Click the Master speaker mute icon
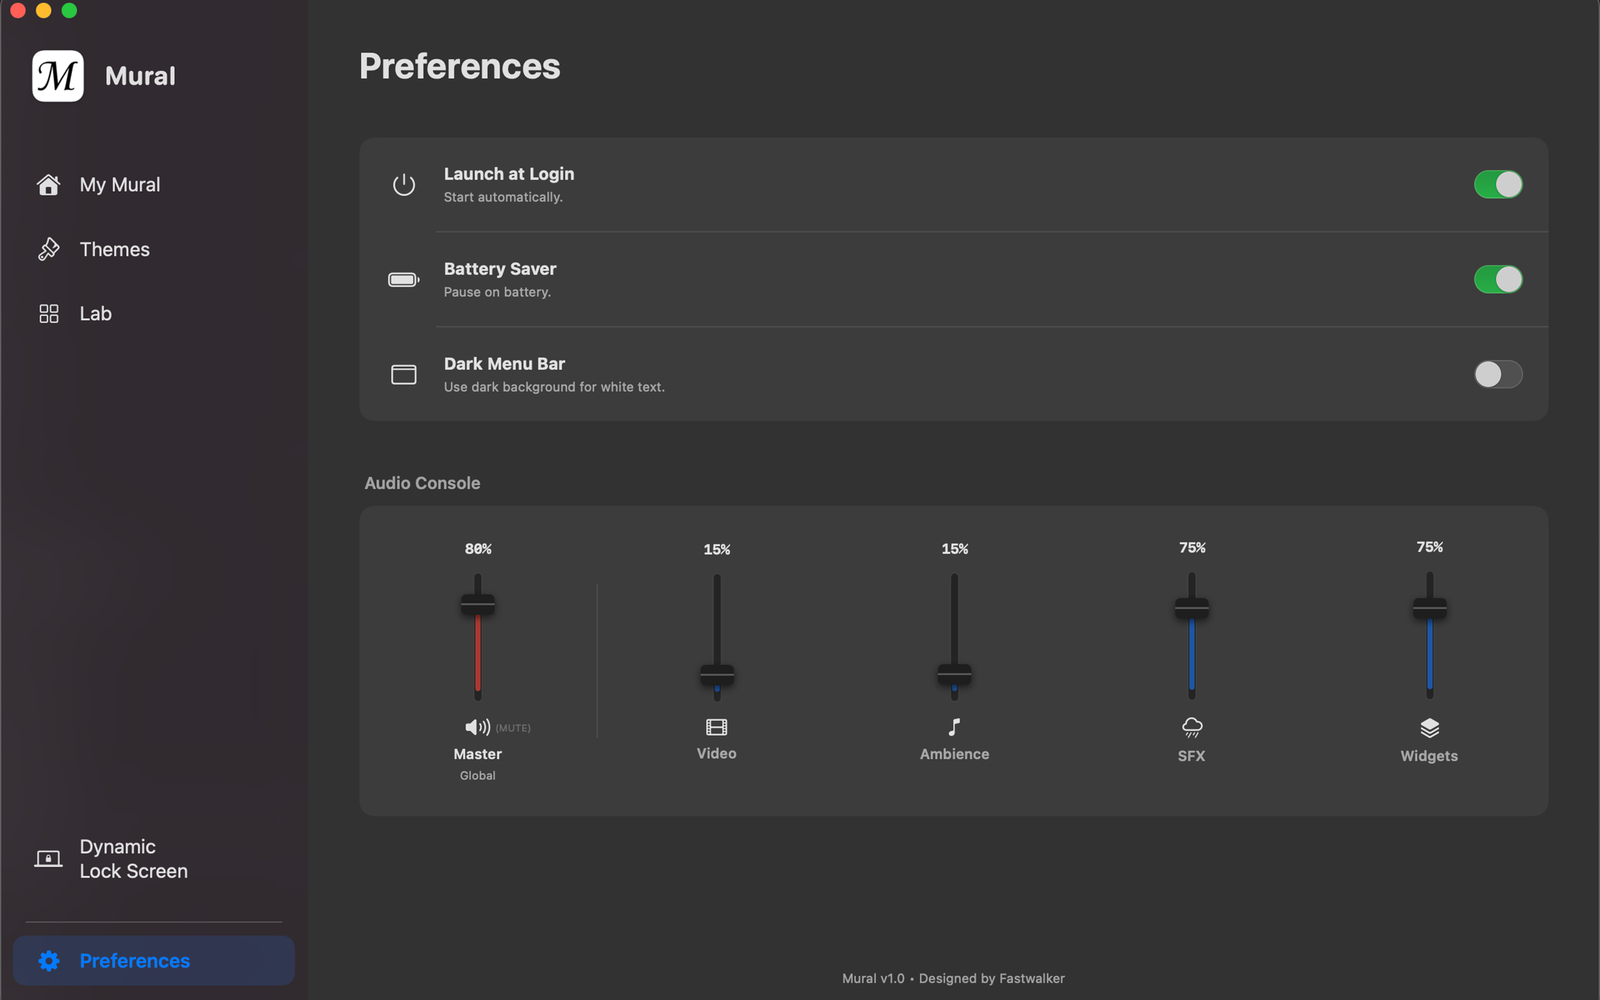This screenshot has height=1000, width=1600. point(478,727)
